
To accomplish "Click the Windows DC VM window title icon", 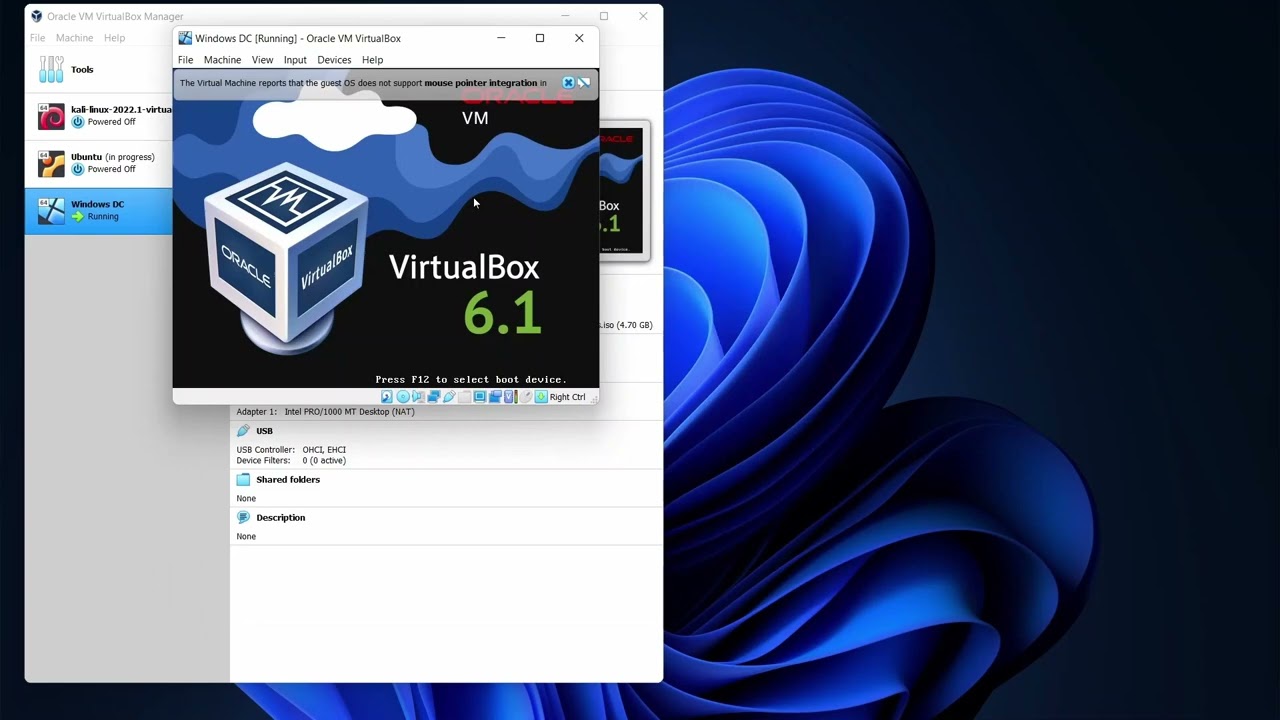I will click(x=185, y=38).
